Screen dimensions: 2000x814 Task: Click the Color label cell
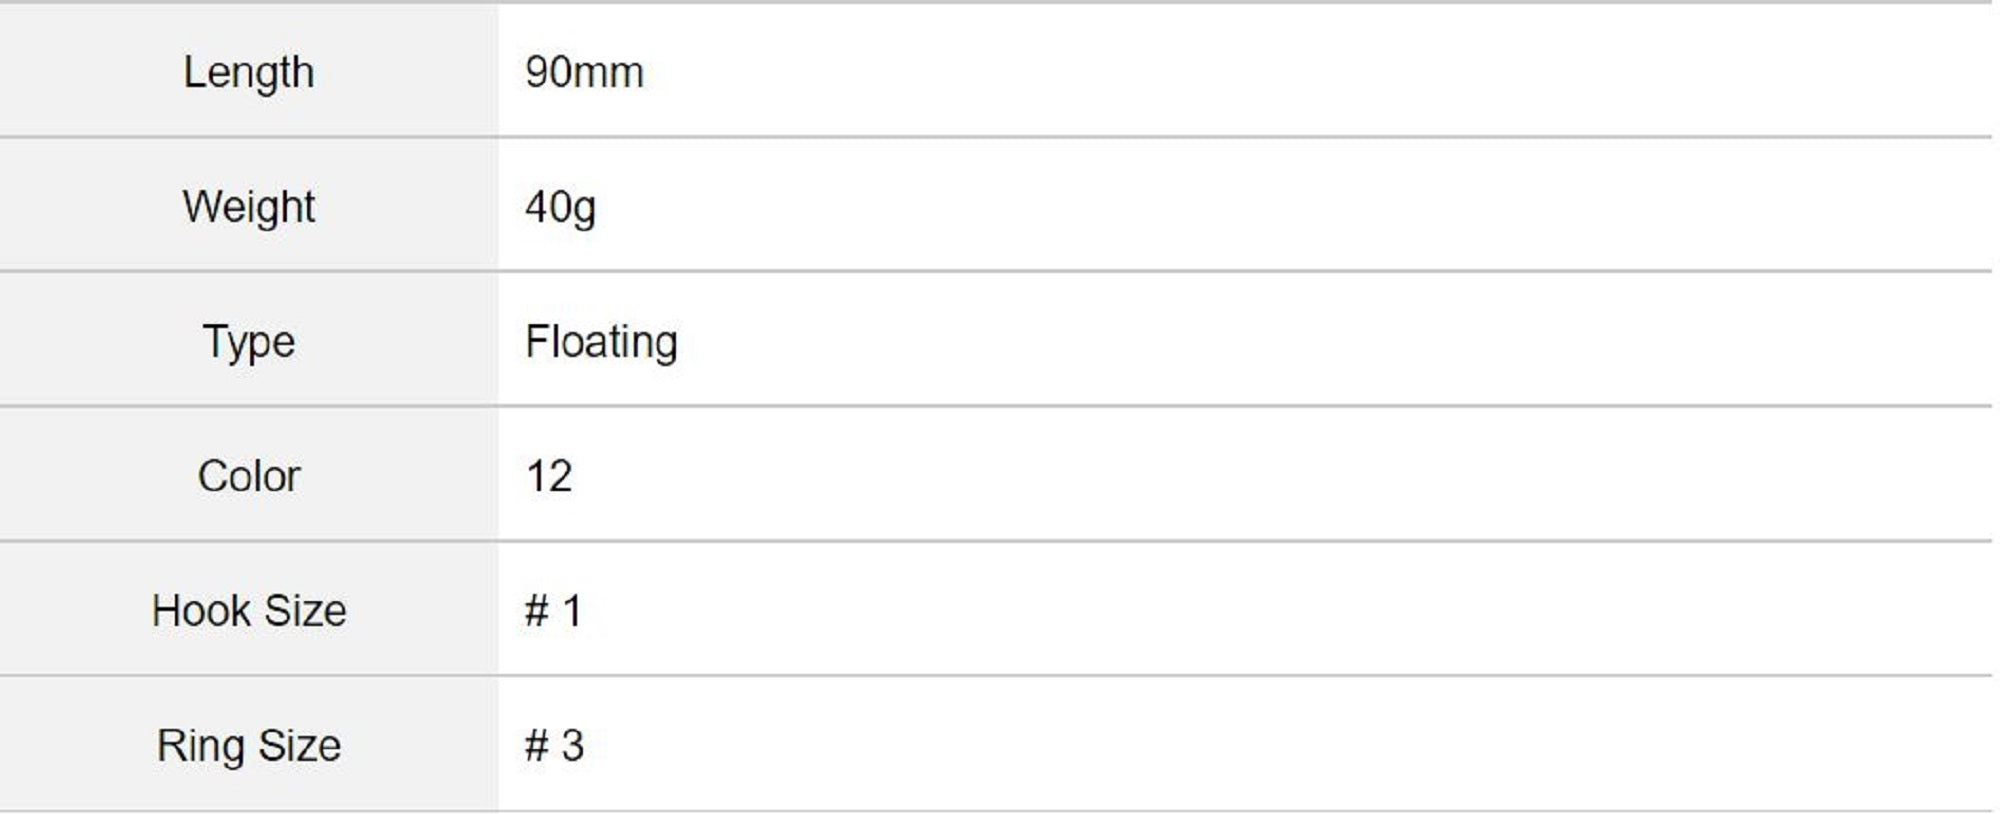[x=248, y=476]
